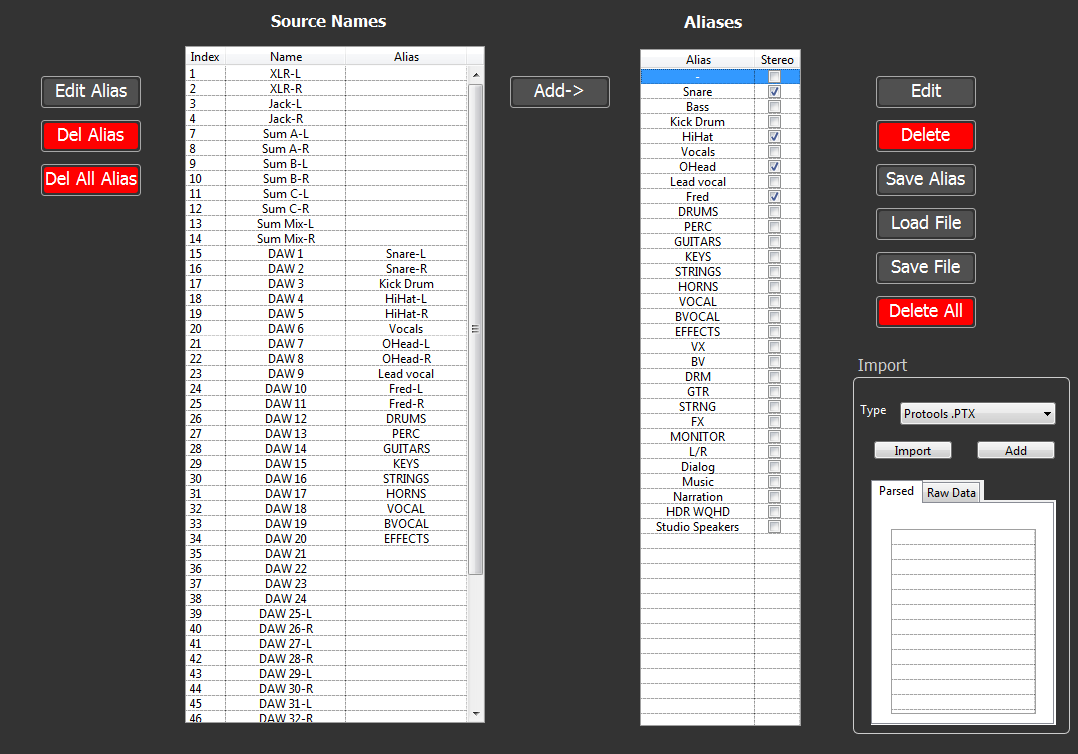Click Add in the Import panel
The height and width of the screenshot is (754, 1078).
click(1015, 450)
